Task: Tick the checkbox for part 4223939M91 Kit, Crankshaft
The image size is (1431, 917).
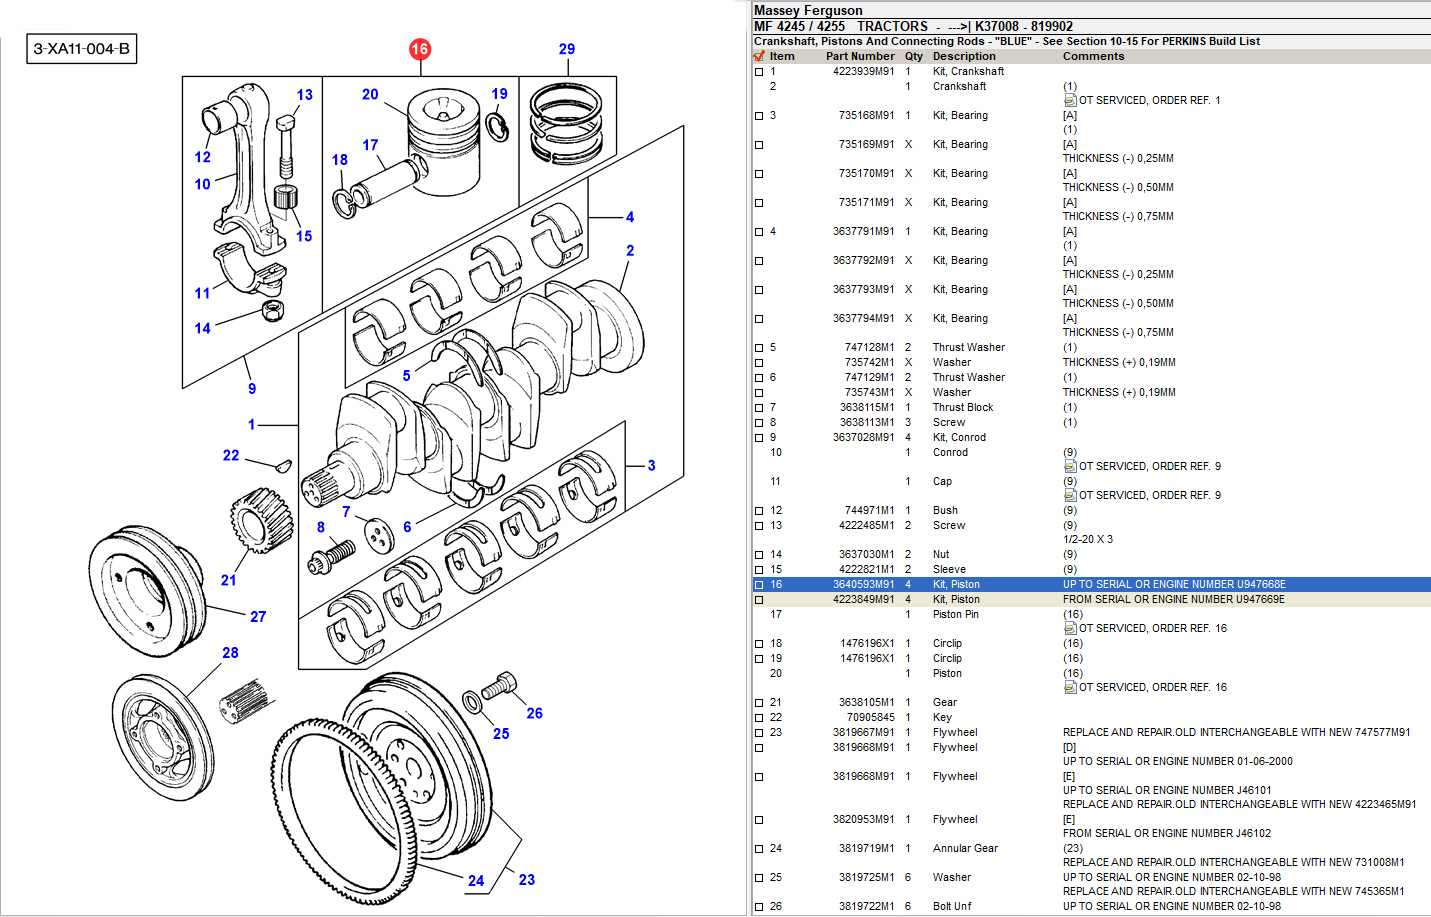Action: (x=759, y=72)
